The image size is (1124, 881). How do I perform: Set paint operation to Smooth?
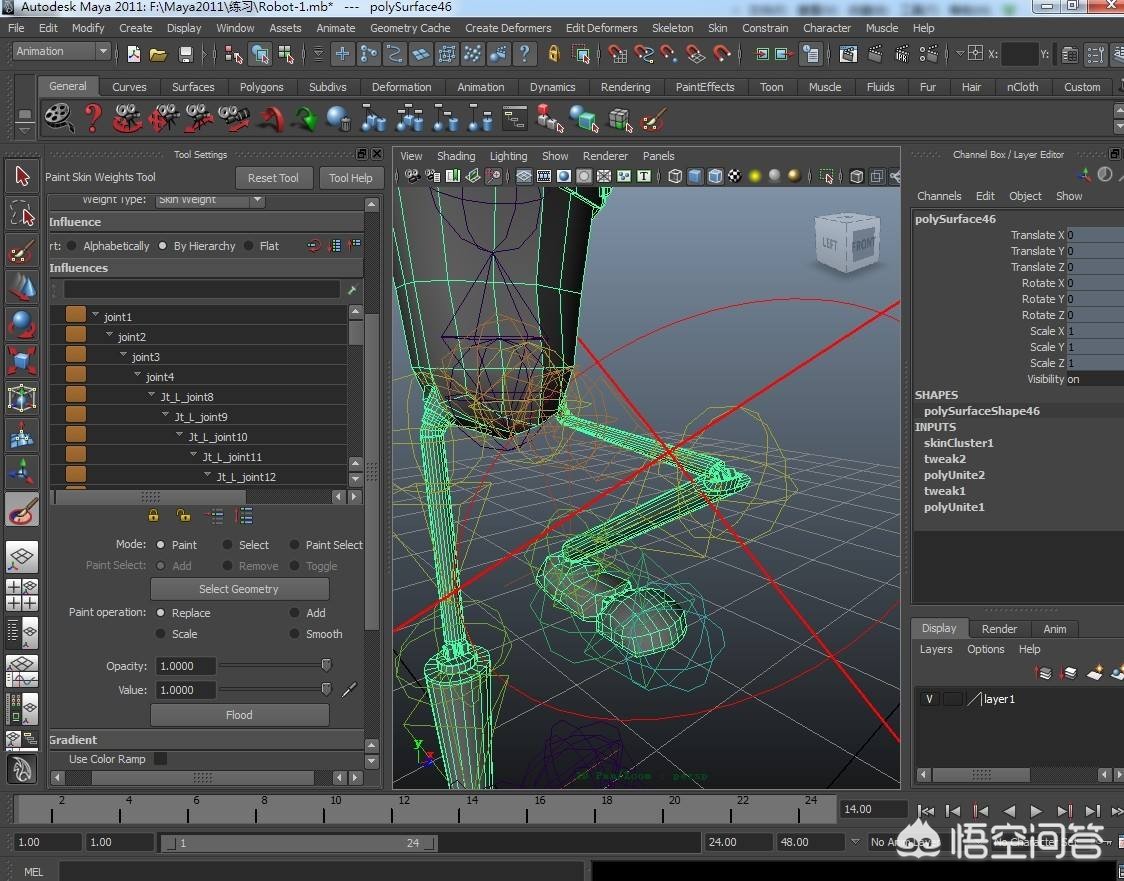[294, 634]
